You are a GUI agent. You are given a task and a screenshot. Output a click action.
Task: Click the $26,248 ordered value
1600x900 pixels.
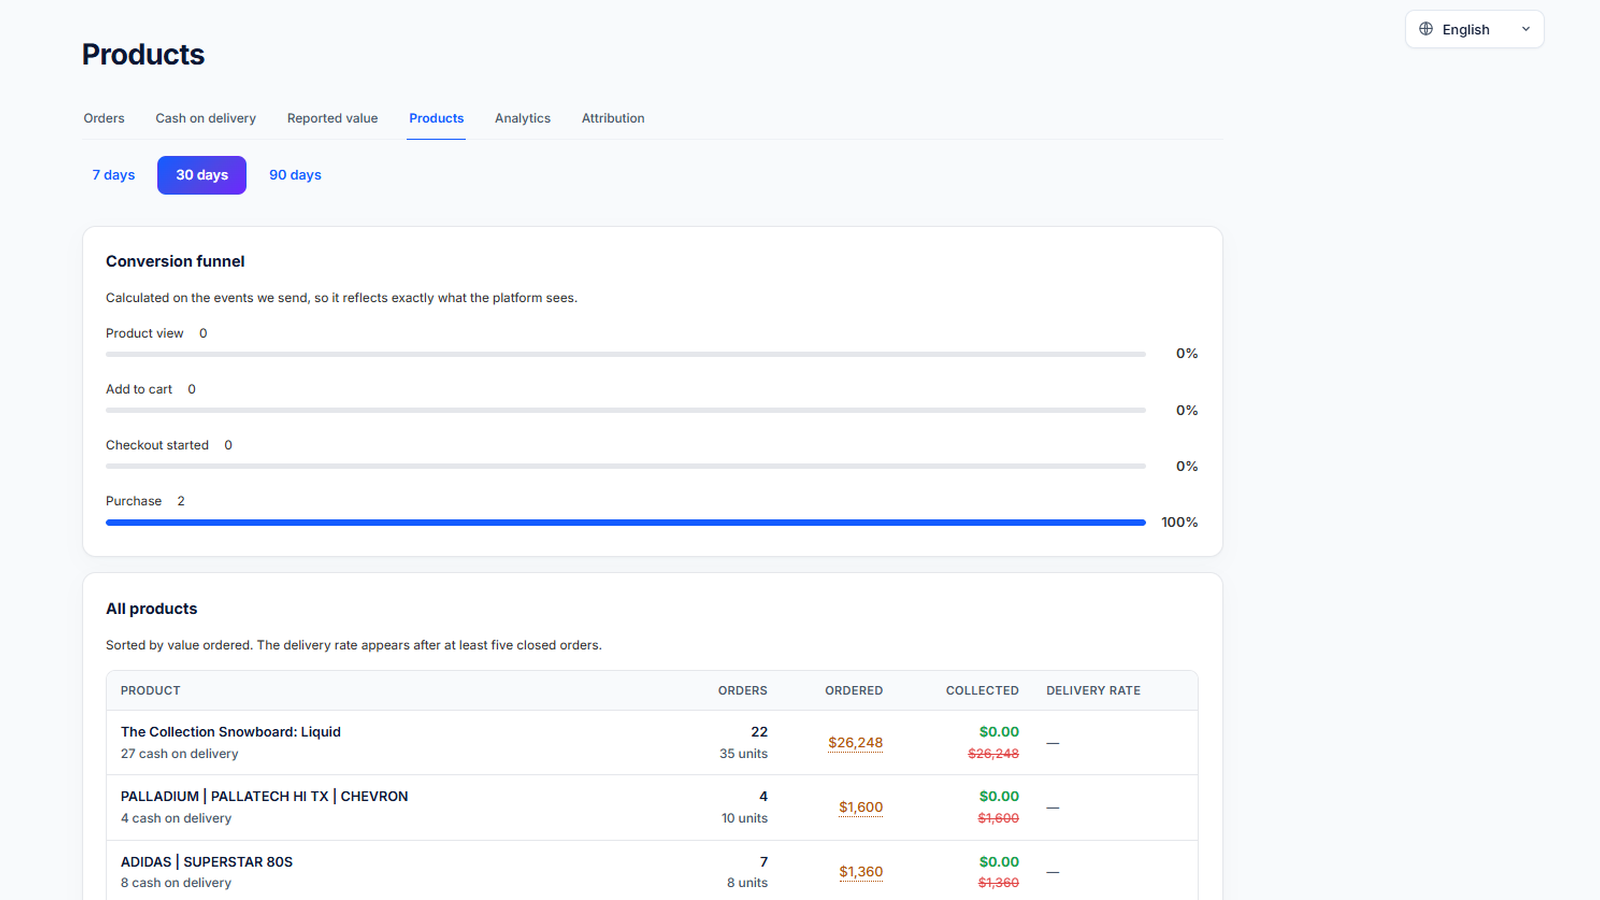pos(855,743)
